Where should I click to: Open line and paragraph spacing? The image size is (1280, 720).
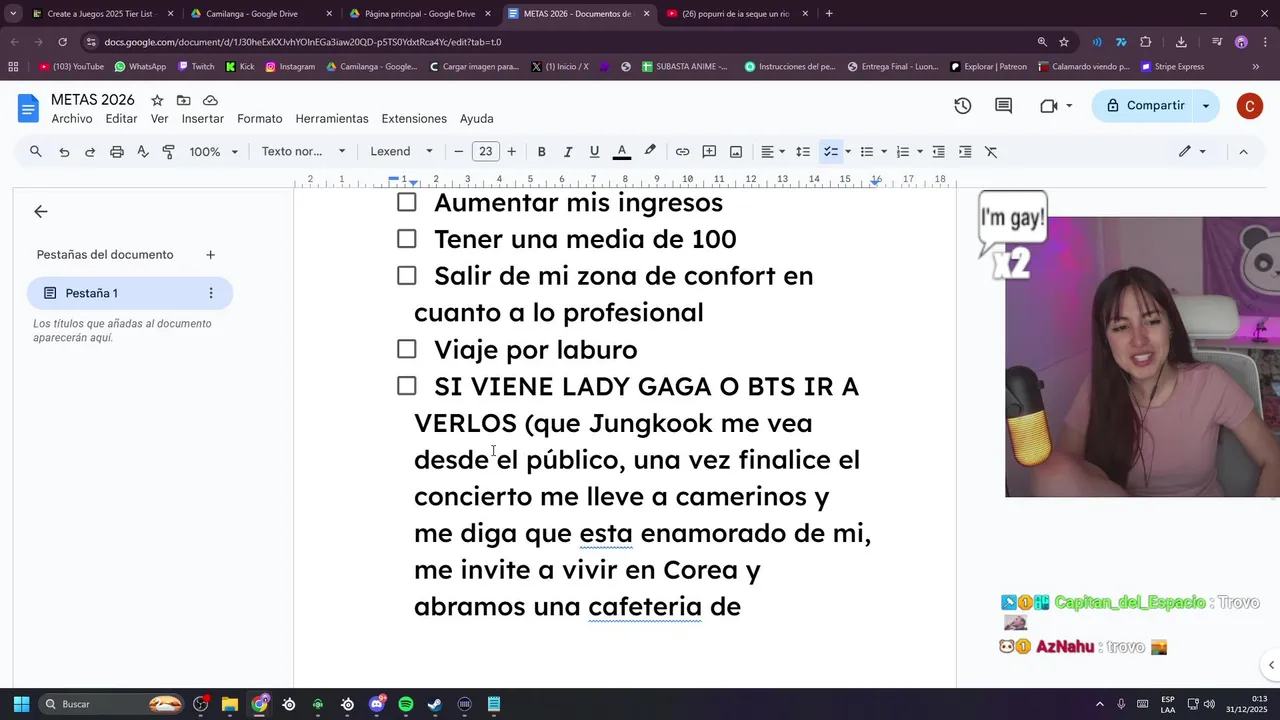[802, 152]
